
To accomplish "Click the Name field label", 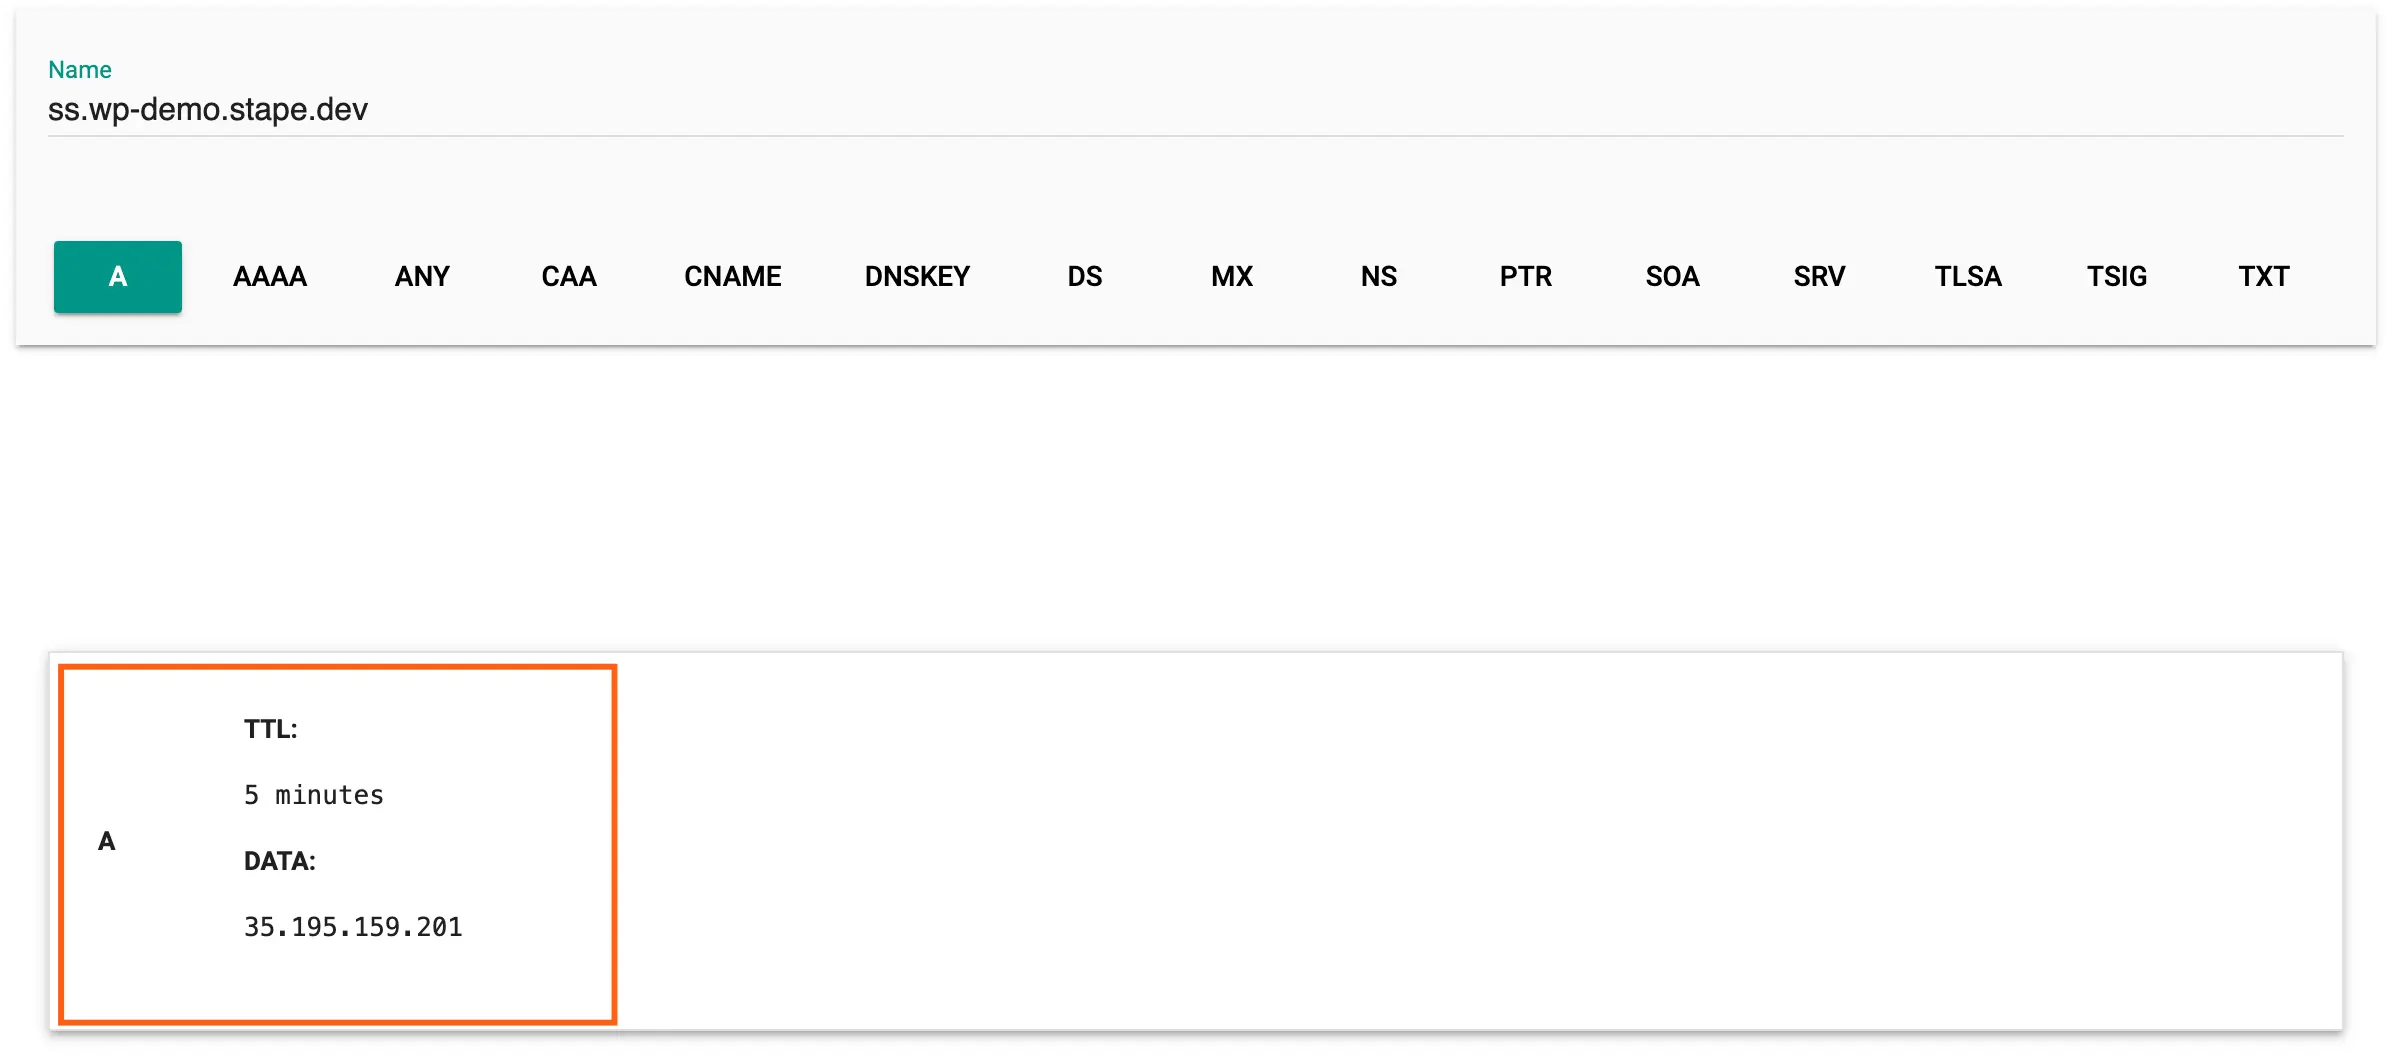I will coord(80,69).
